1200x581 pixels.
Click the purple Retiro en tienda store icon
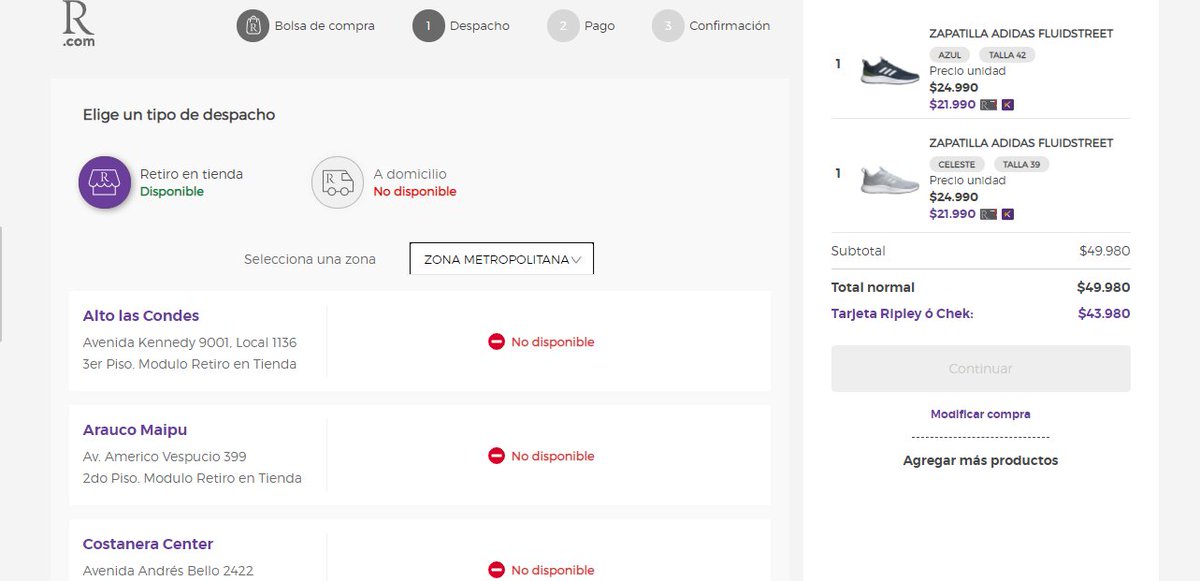pyautogui.click(x=104, y=182)
